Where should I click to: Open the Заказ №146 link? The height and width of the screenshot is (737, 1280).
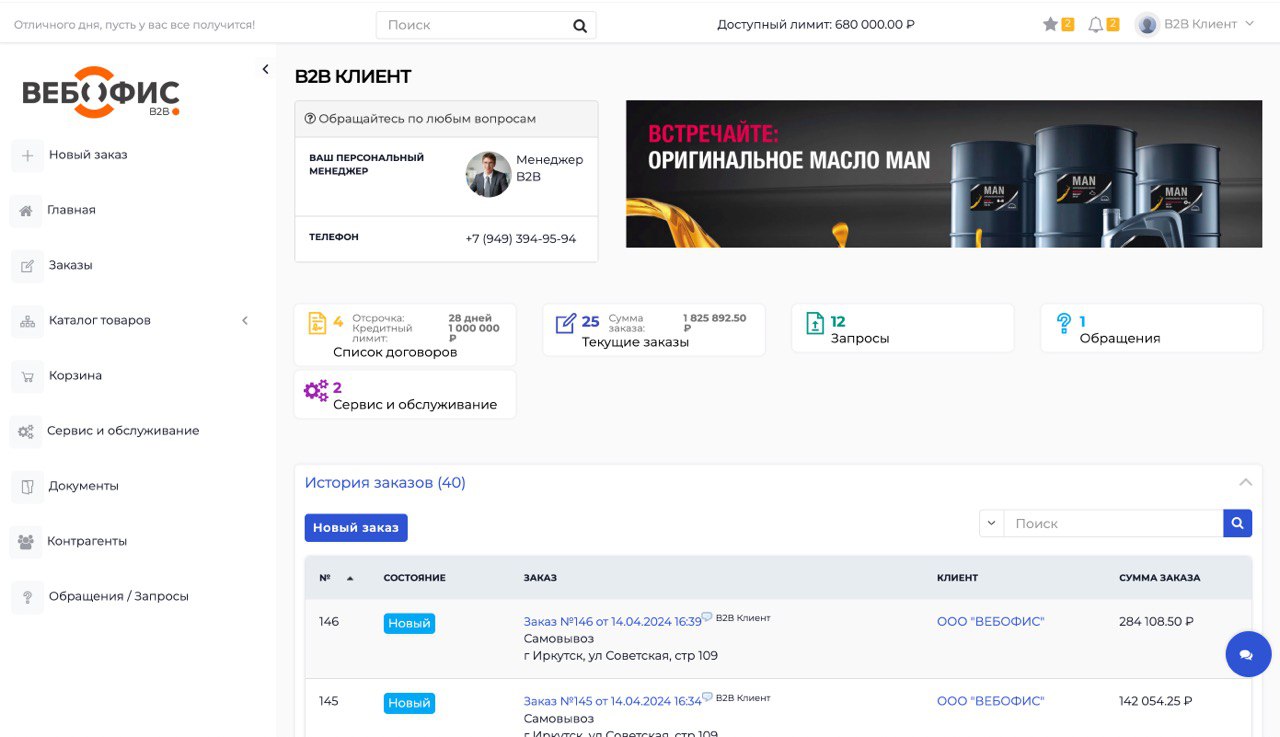(x=611, y=621)
